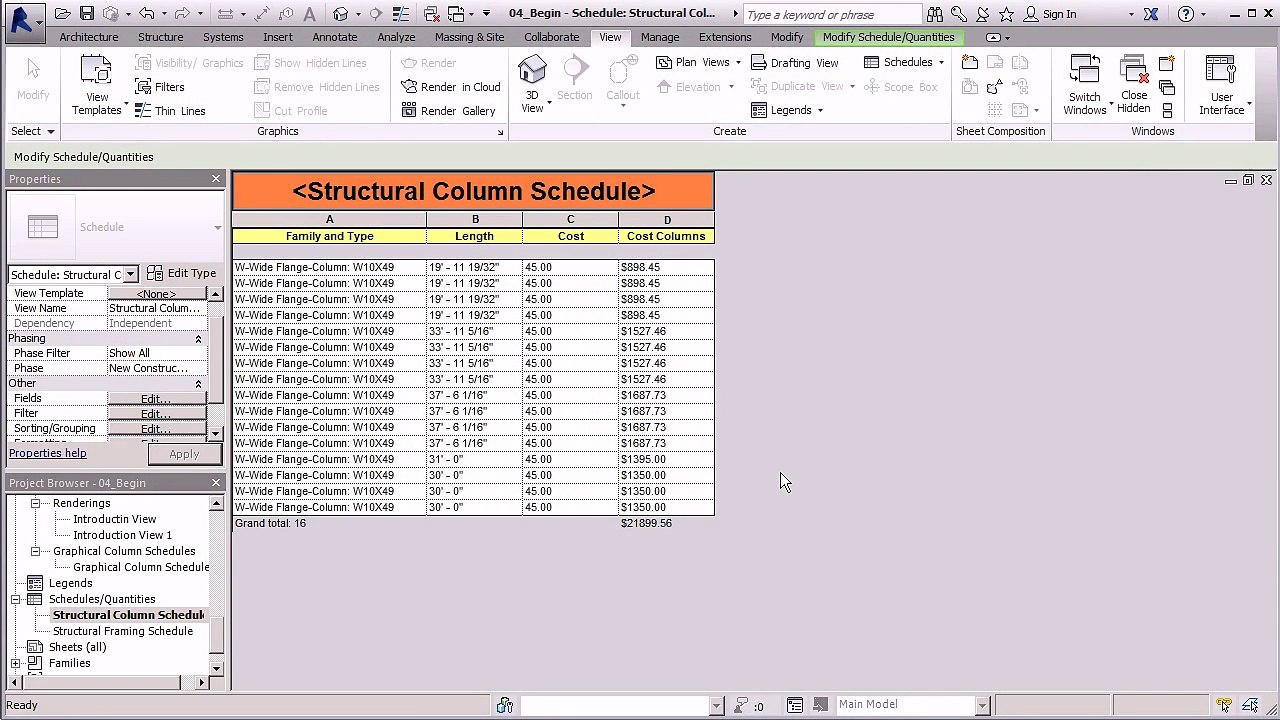The image size is (1280, 720).
Task: Toggle Thin Lines in Graphics panel
Action: (x=170, y=111)
